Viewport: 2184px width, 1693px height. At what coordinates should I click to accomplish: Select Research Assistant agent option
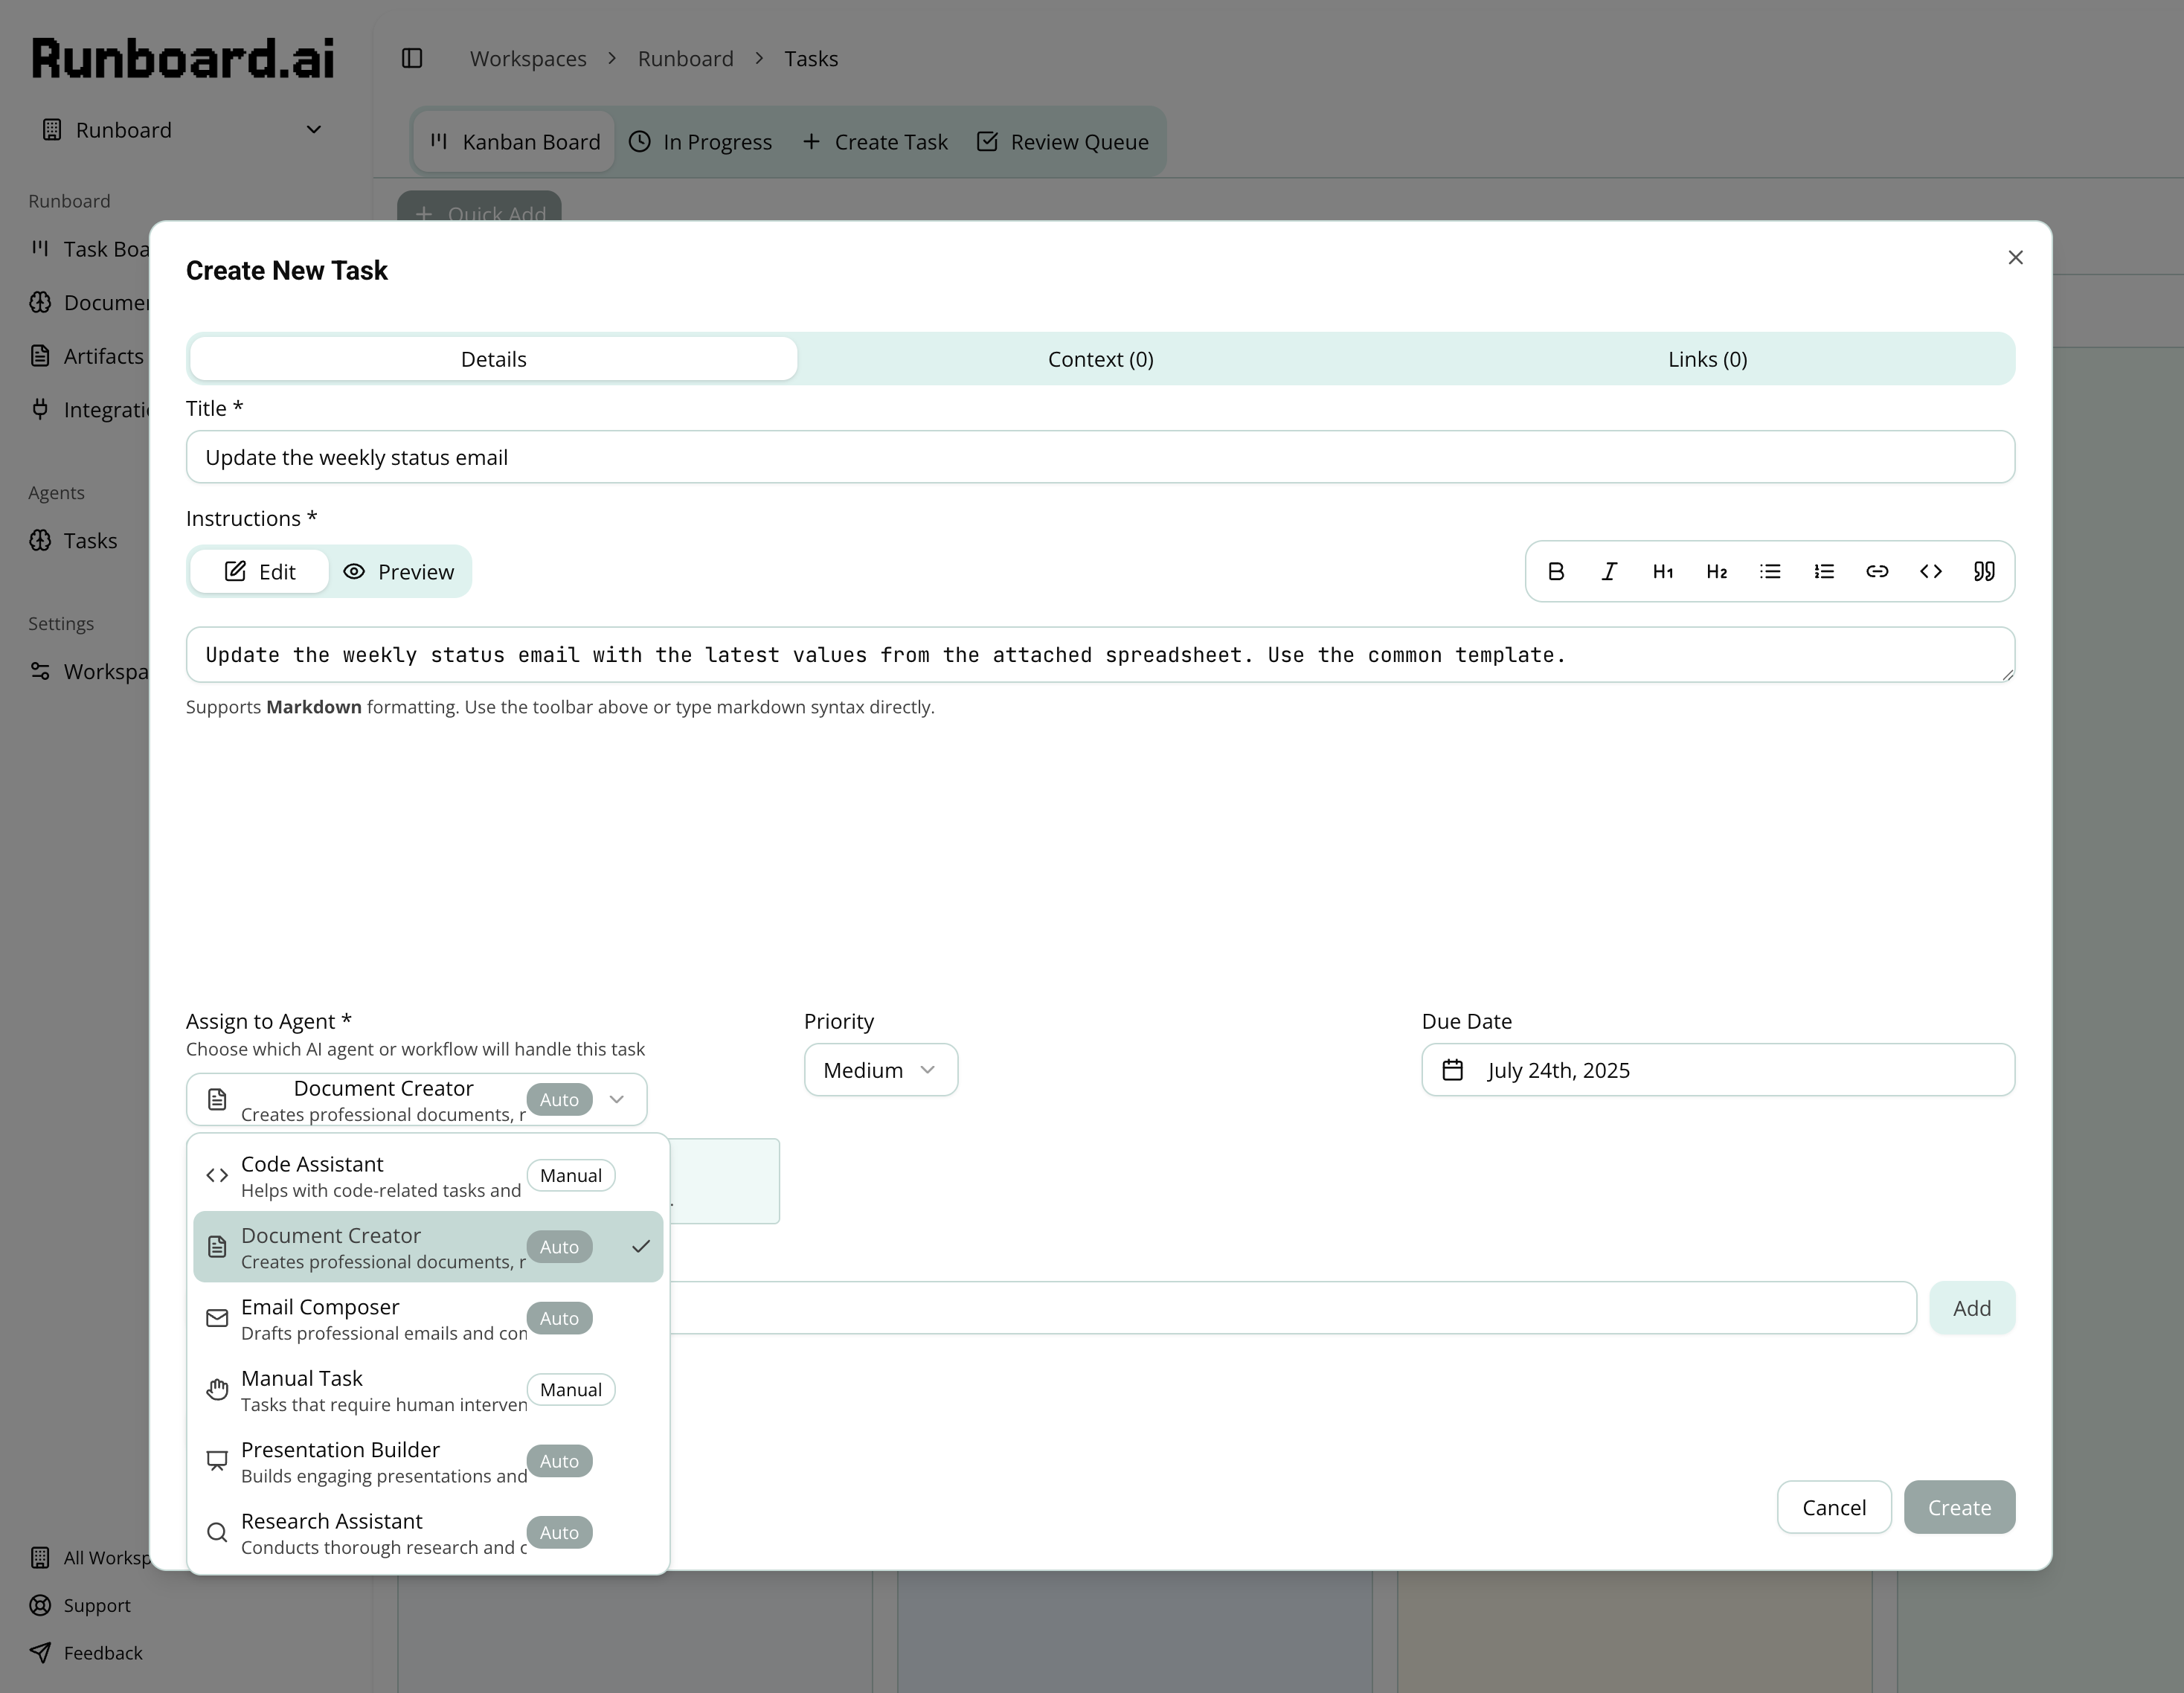(428, 1533)
